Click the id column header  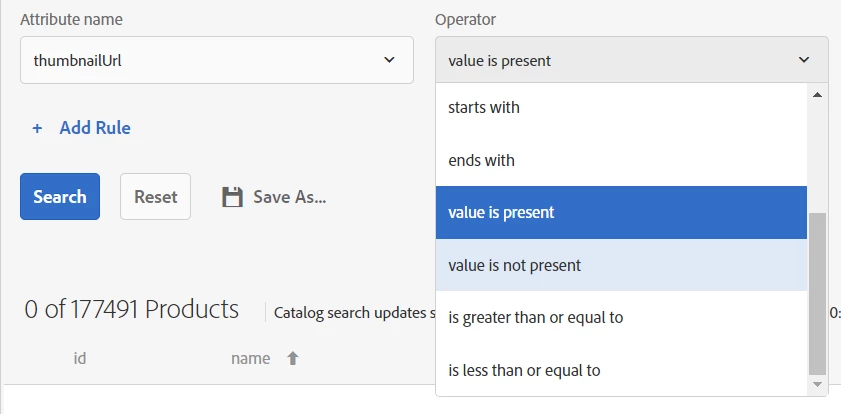coord(80,358)
